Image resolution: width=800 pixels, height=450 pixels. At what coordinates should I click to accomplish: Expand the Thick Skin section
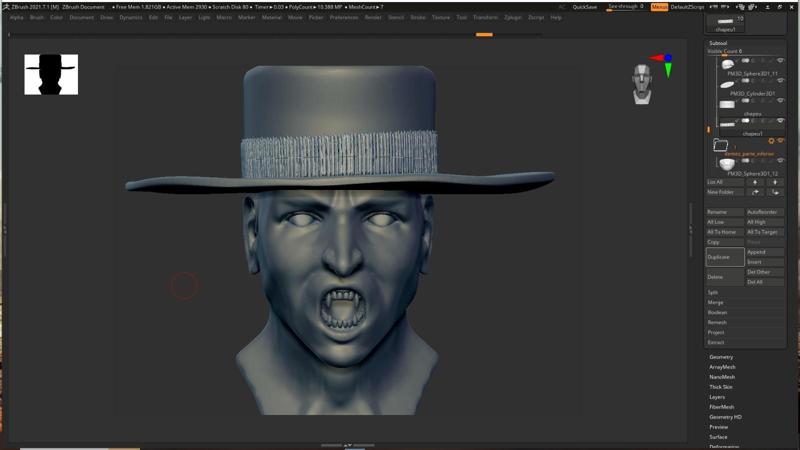720,387
